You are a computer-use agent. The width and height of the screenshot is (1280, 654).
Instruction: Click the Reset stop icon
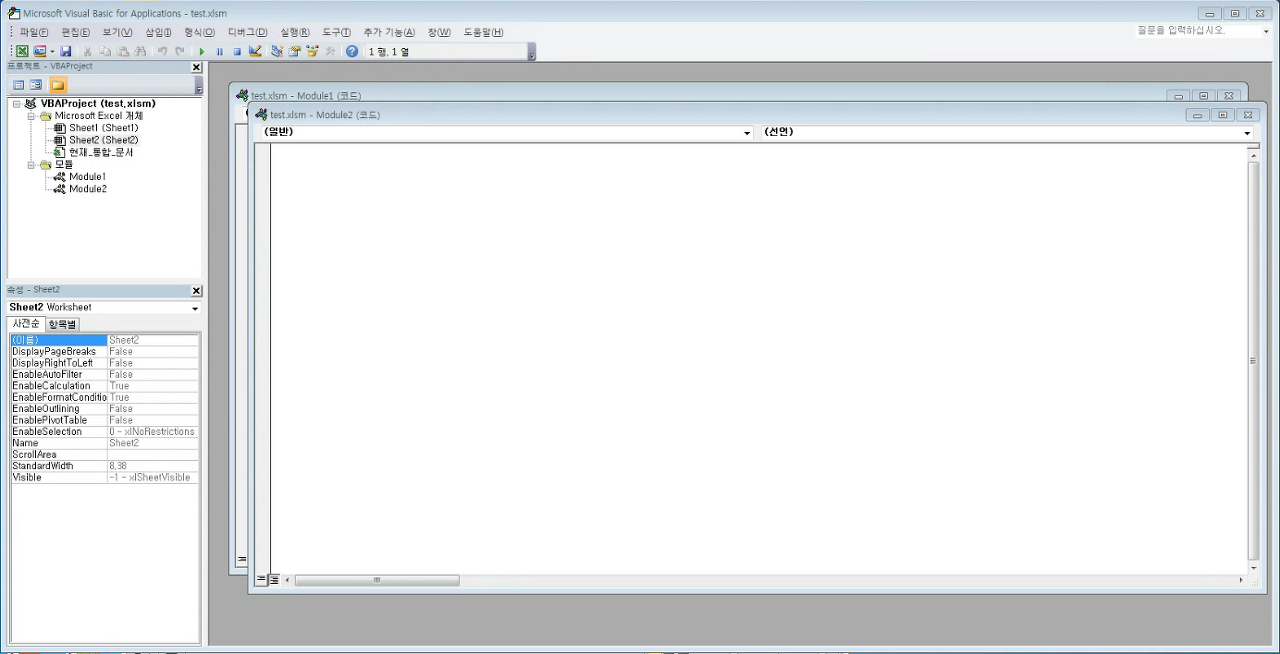[237, 51]
